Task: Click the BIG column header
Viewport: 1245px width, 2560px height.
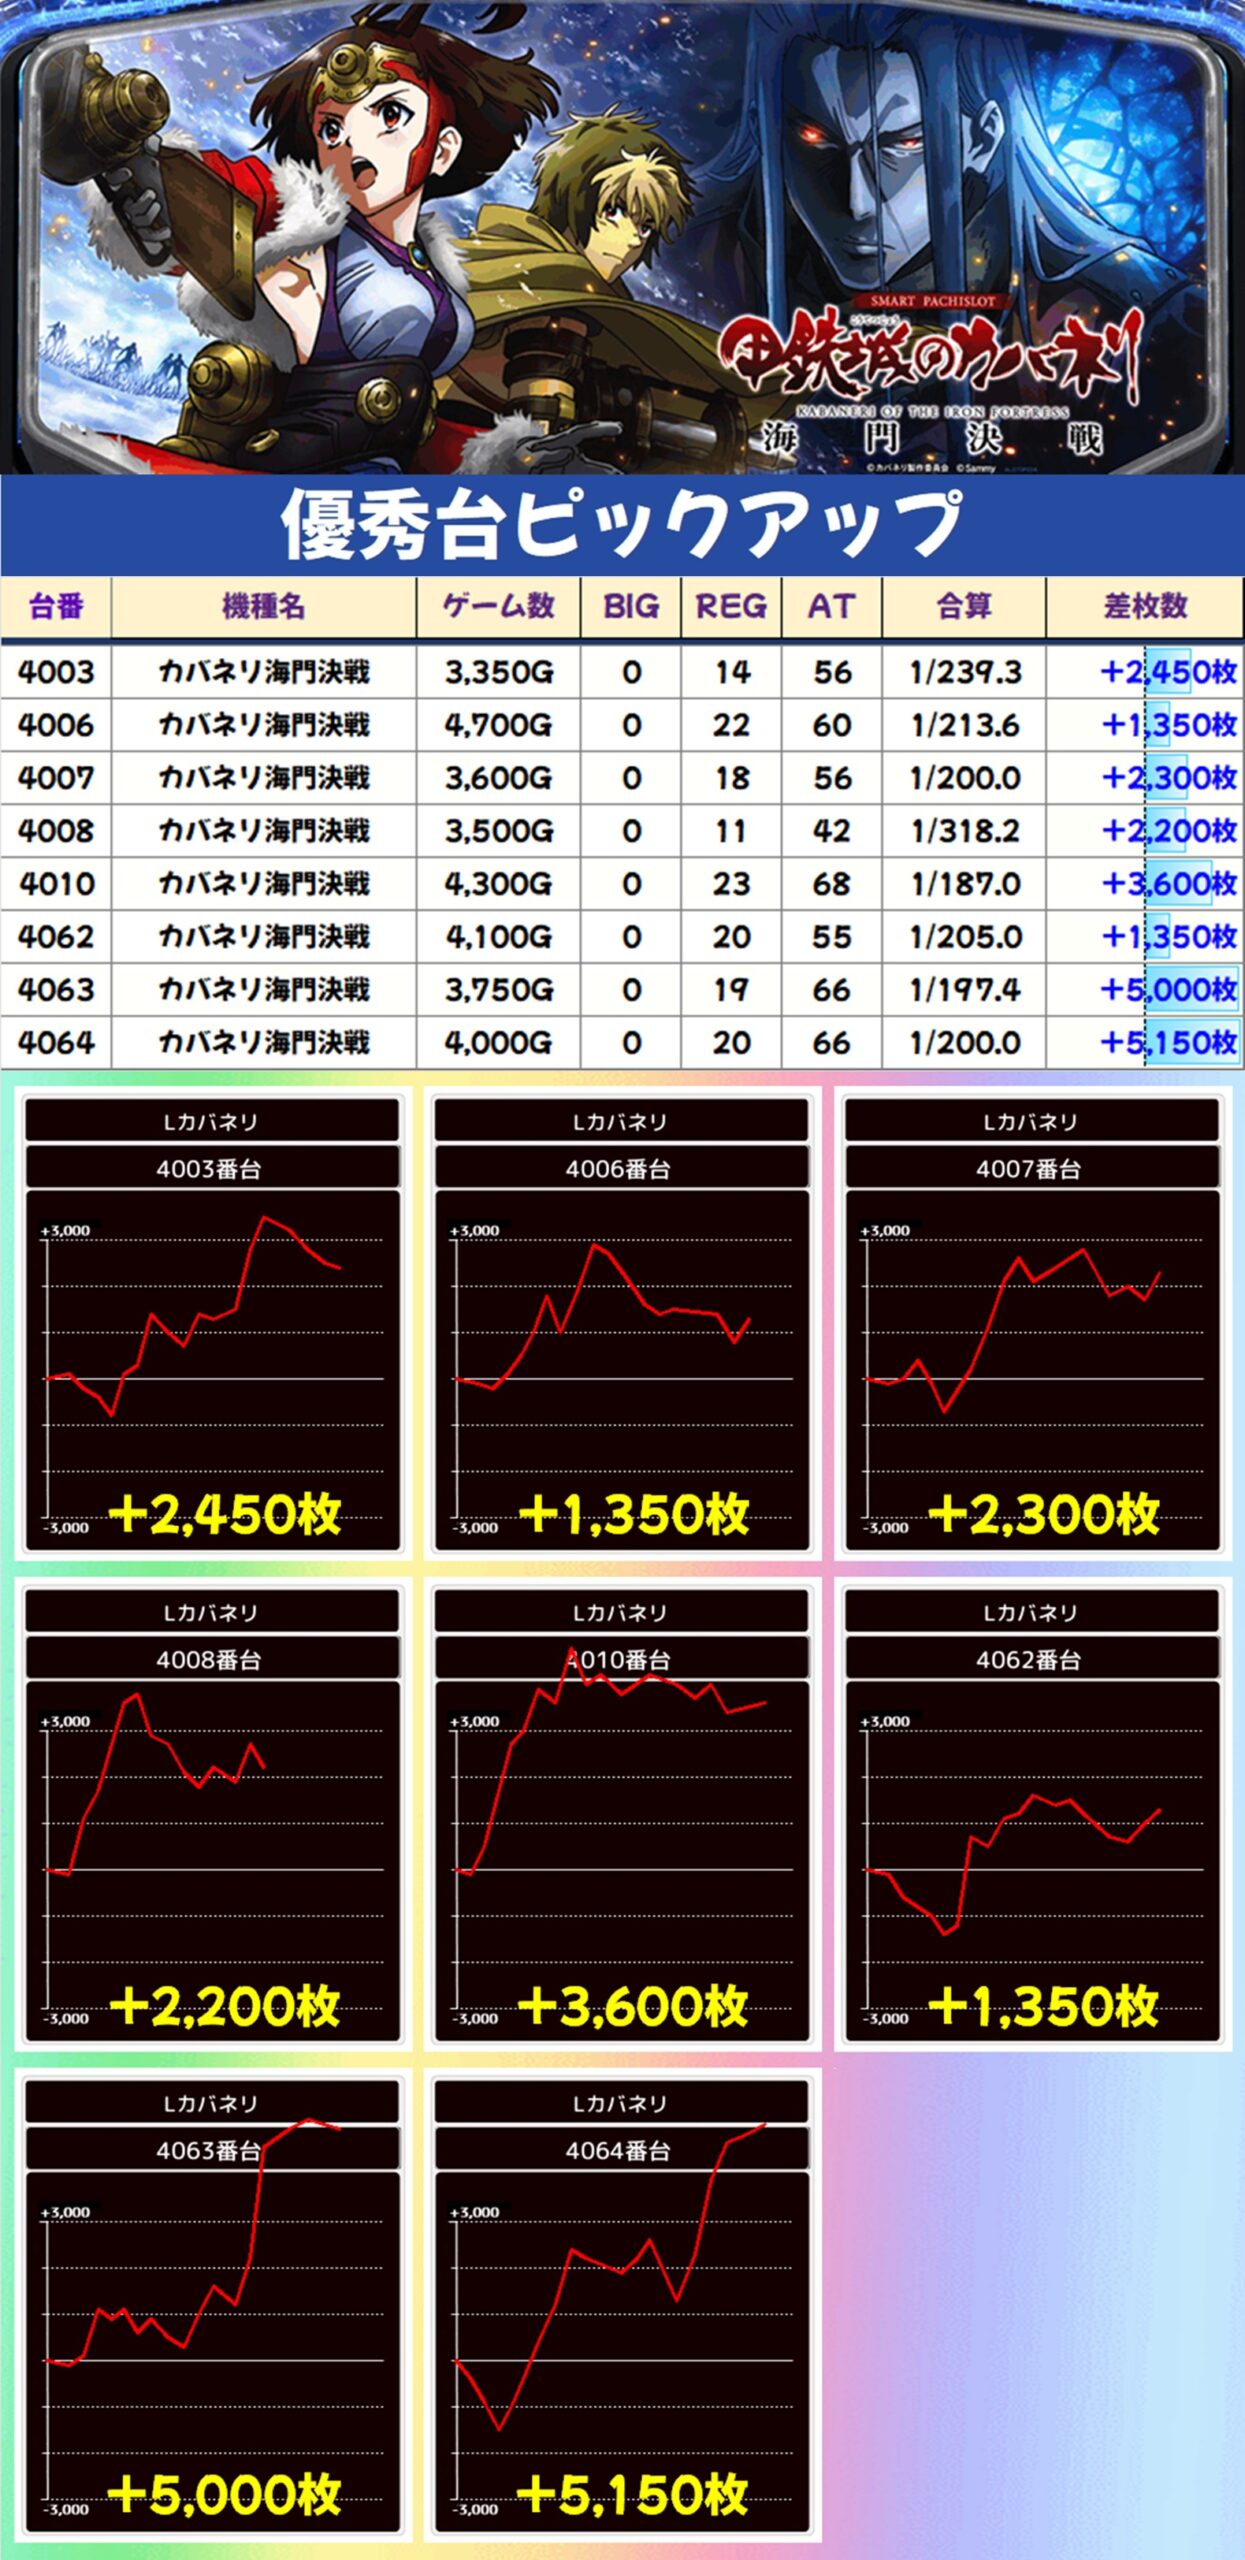Action: 631,606
